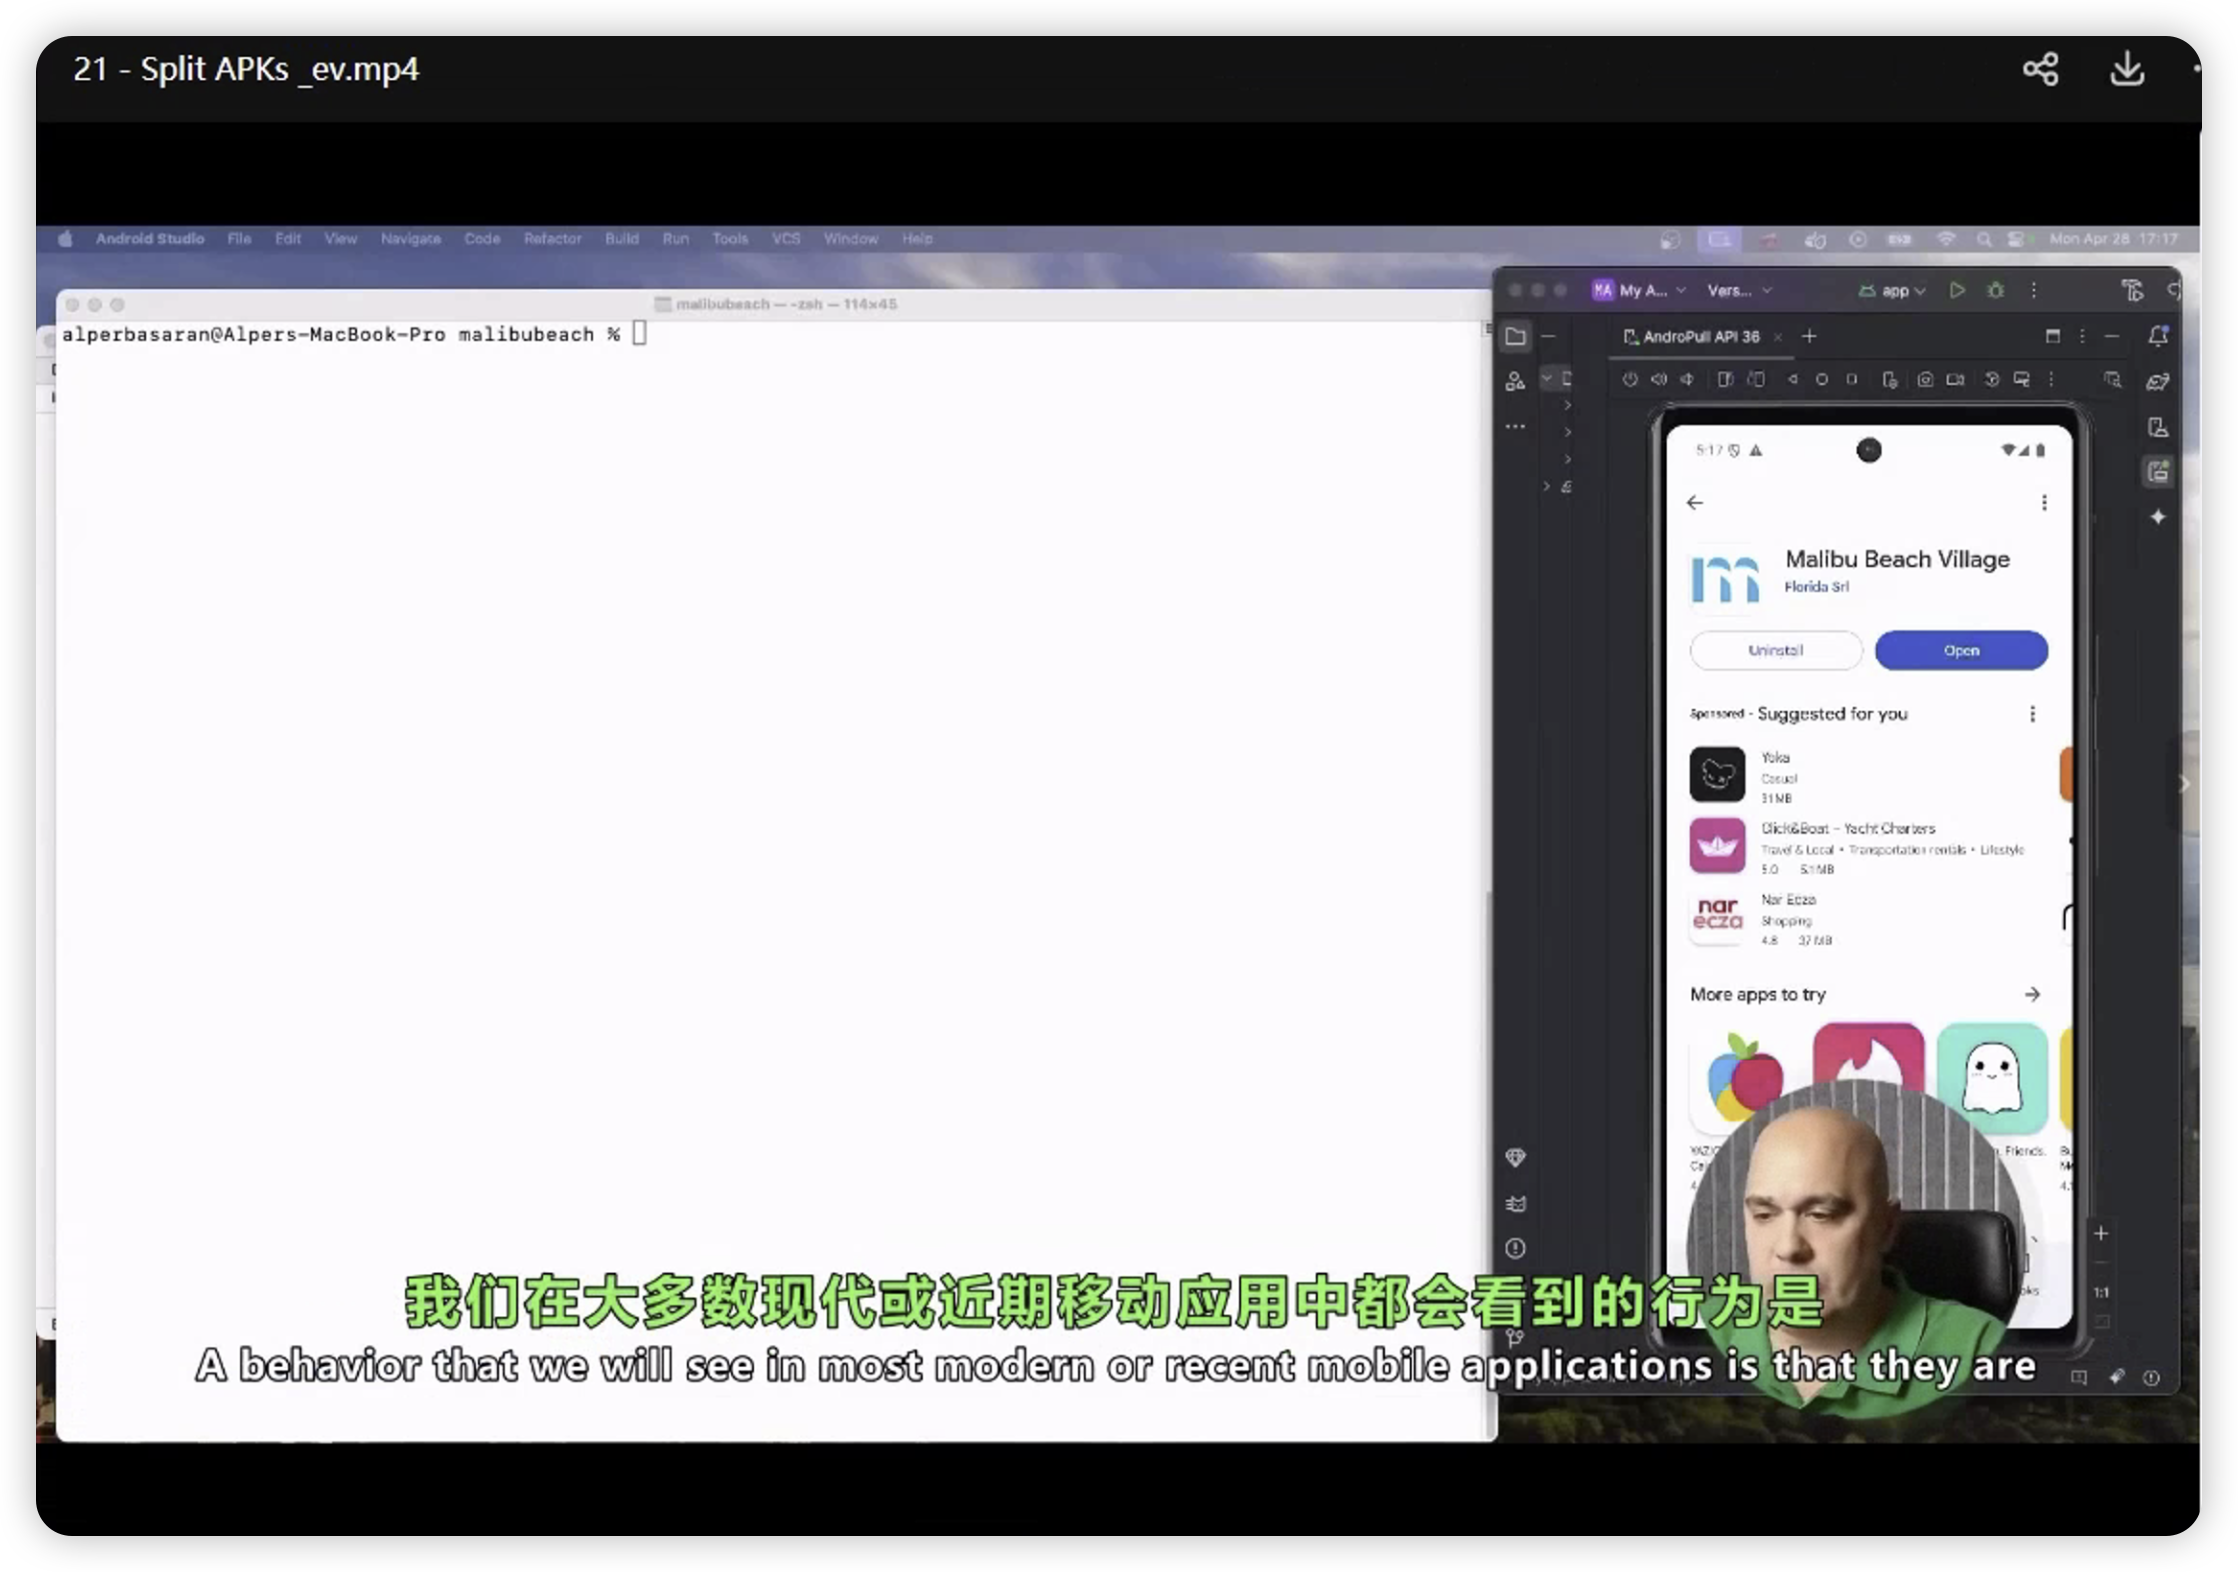The image size is (2238, 1572).
Task: Tap the blue Open button
Action: tap(1960, 650)
